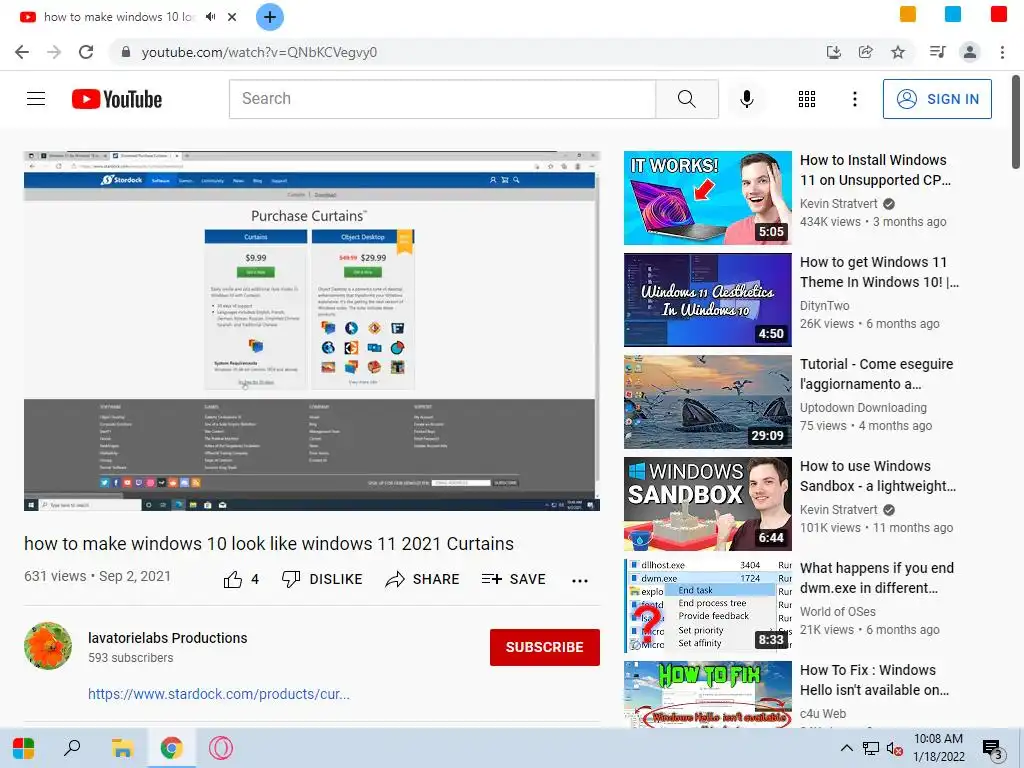Open 'How to Install Windows 11' thumbnail
The height and width of the screenshot is (768, 1024).
point(707,198)
